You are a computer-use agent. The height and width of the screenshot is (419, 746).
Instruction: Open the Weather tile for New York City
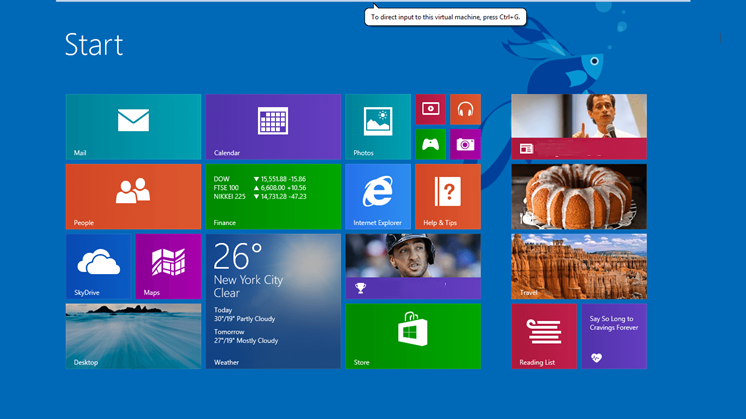click(273, 301)
